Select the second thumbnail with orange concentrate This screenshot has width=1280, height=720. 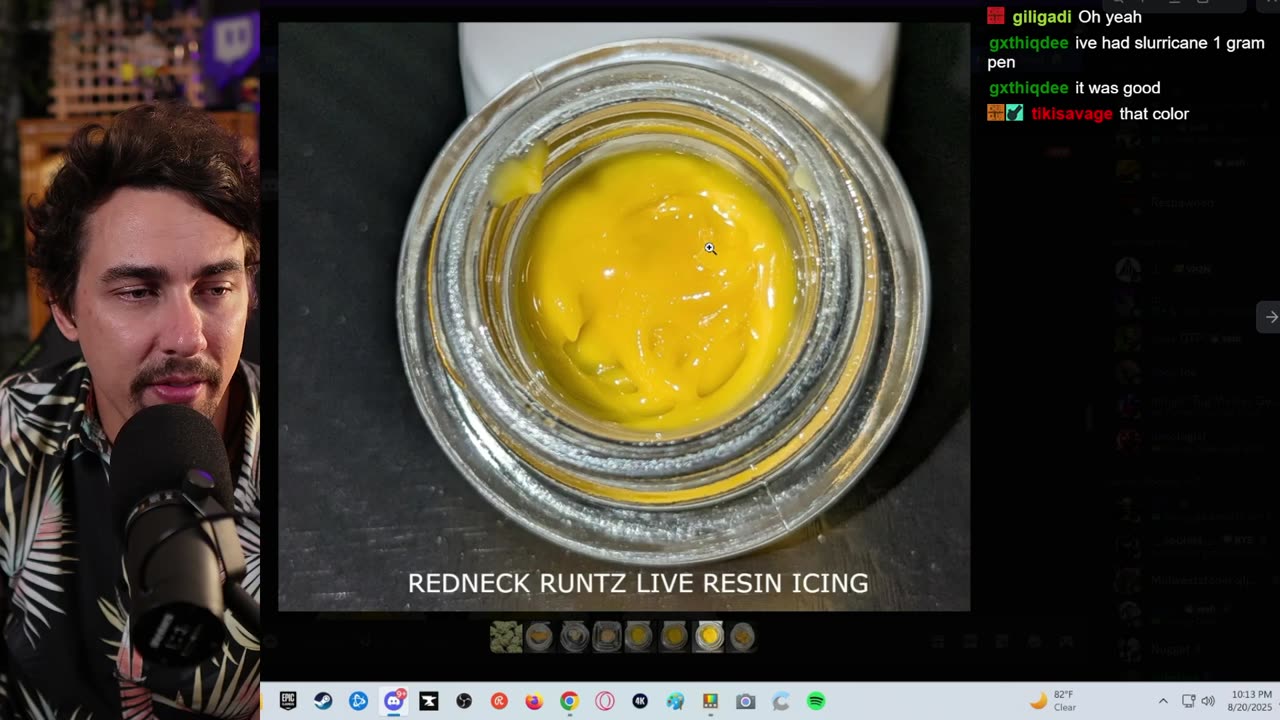pos(539,636)
